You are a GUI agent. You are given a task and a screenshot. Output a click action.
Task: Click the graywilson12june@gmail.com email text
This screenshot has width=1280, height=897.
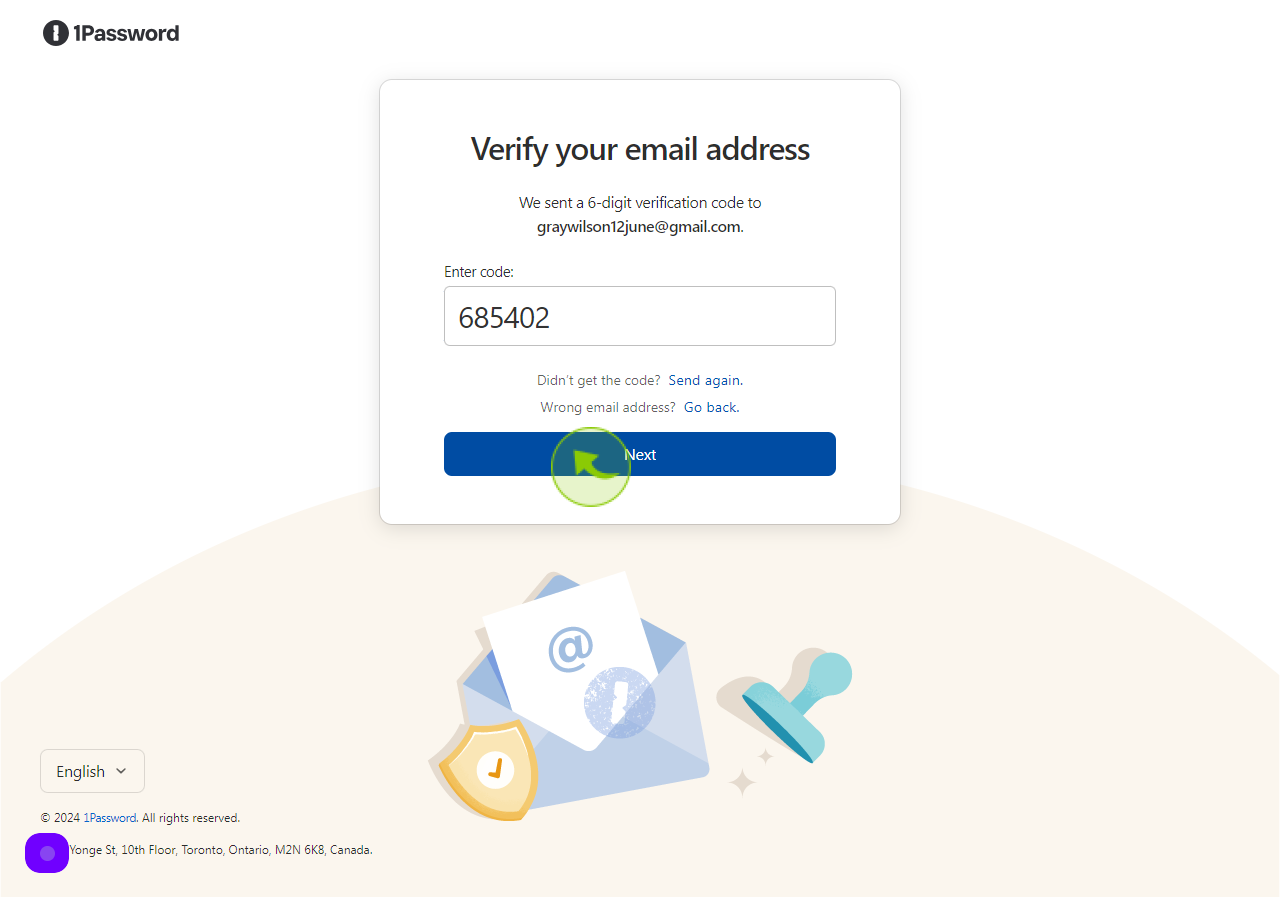pos(639,226)
